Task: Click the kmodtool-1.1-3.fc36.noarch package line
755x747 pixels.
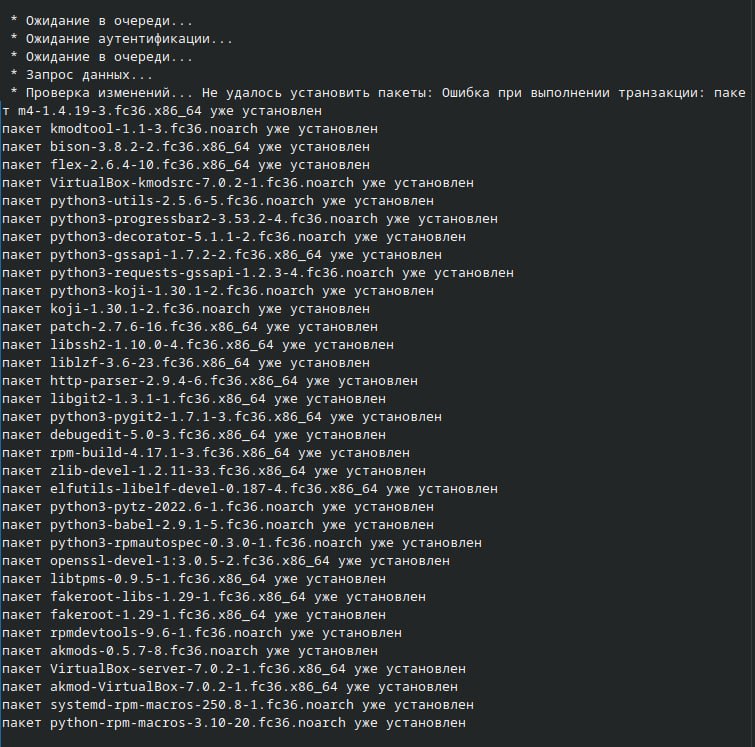Action: [189, 129]
